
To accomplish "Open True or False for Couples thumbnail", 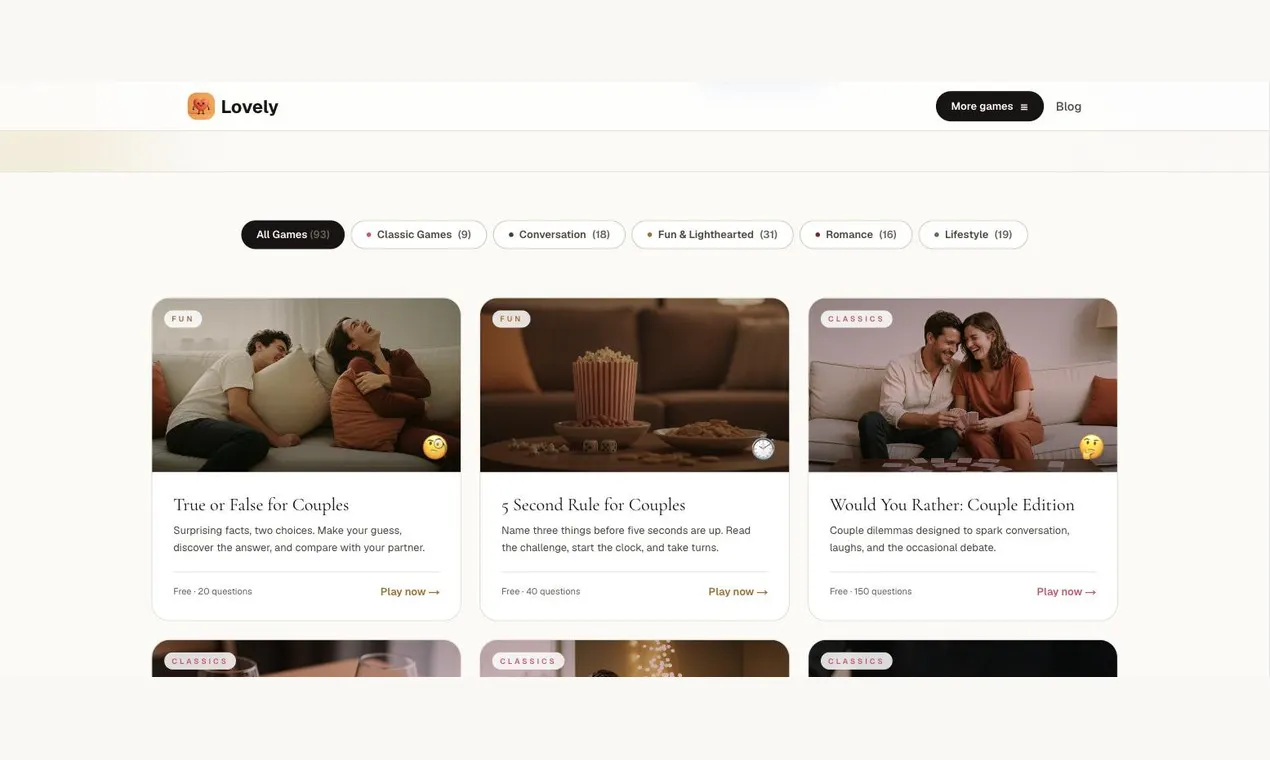I will (306, 385).
